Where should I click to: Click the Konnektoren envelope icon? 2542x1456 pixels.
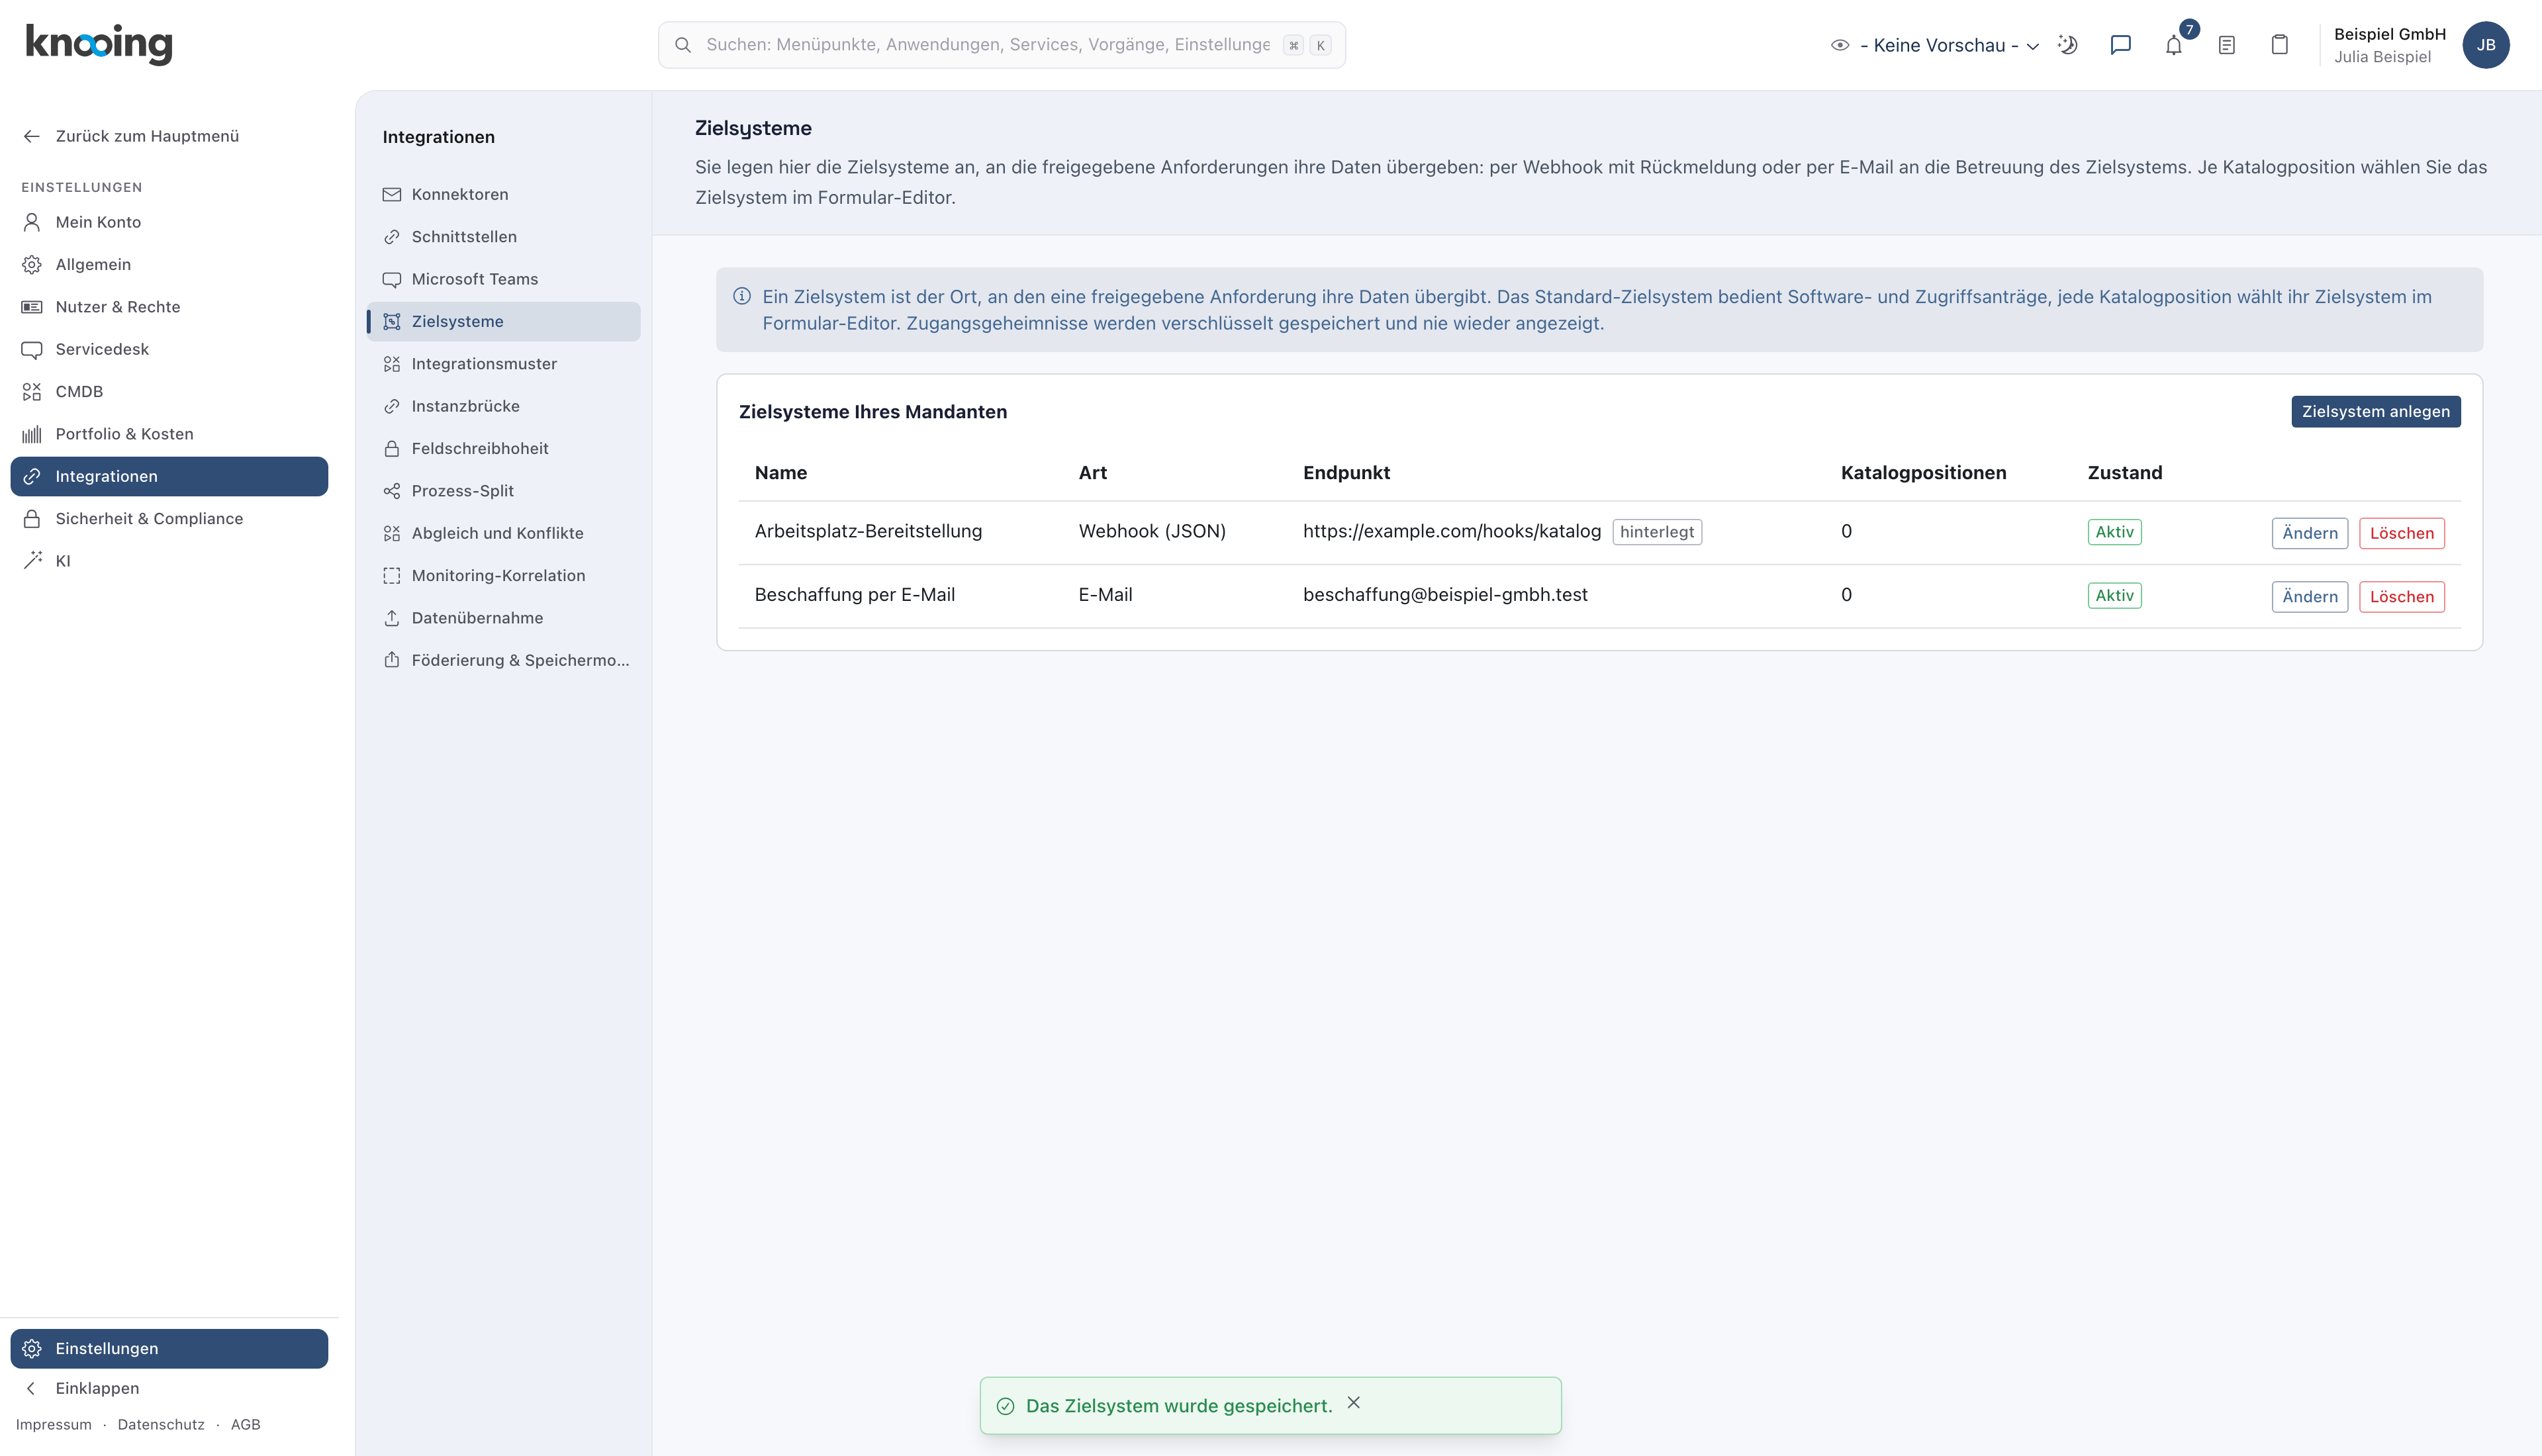[x=392, y=194]
